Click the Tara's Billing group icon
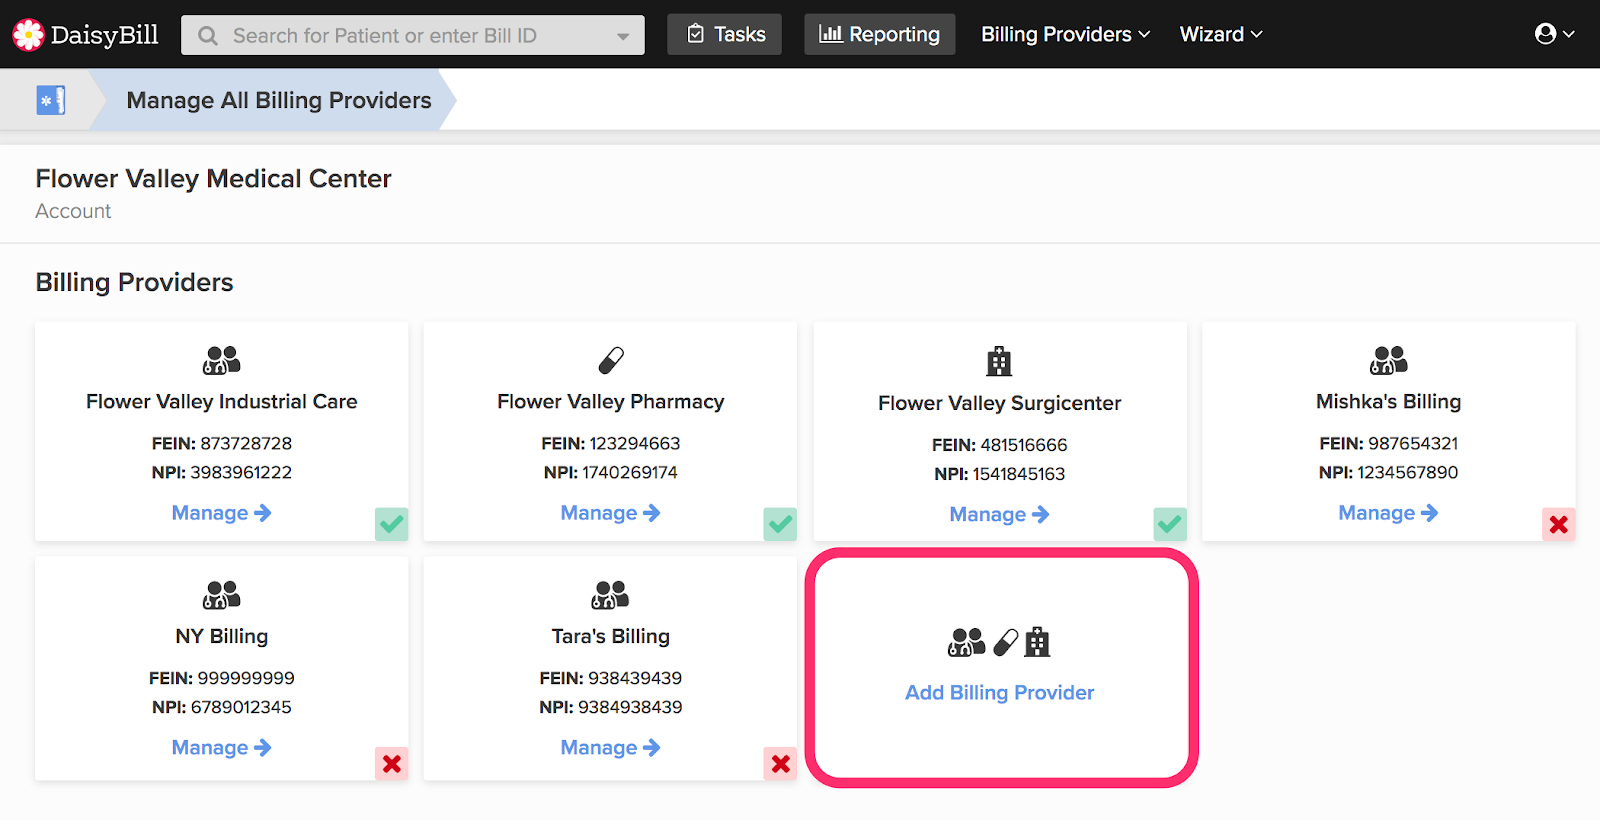Viewport: 1600px width, 820px height. [610, 595]
